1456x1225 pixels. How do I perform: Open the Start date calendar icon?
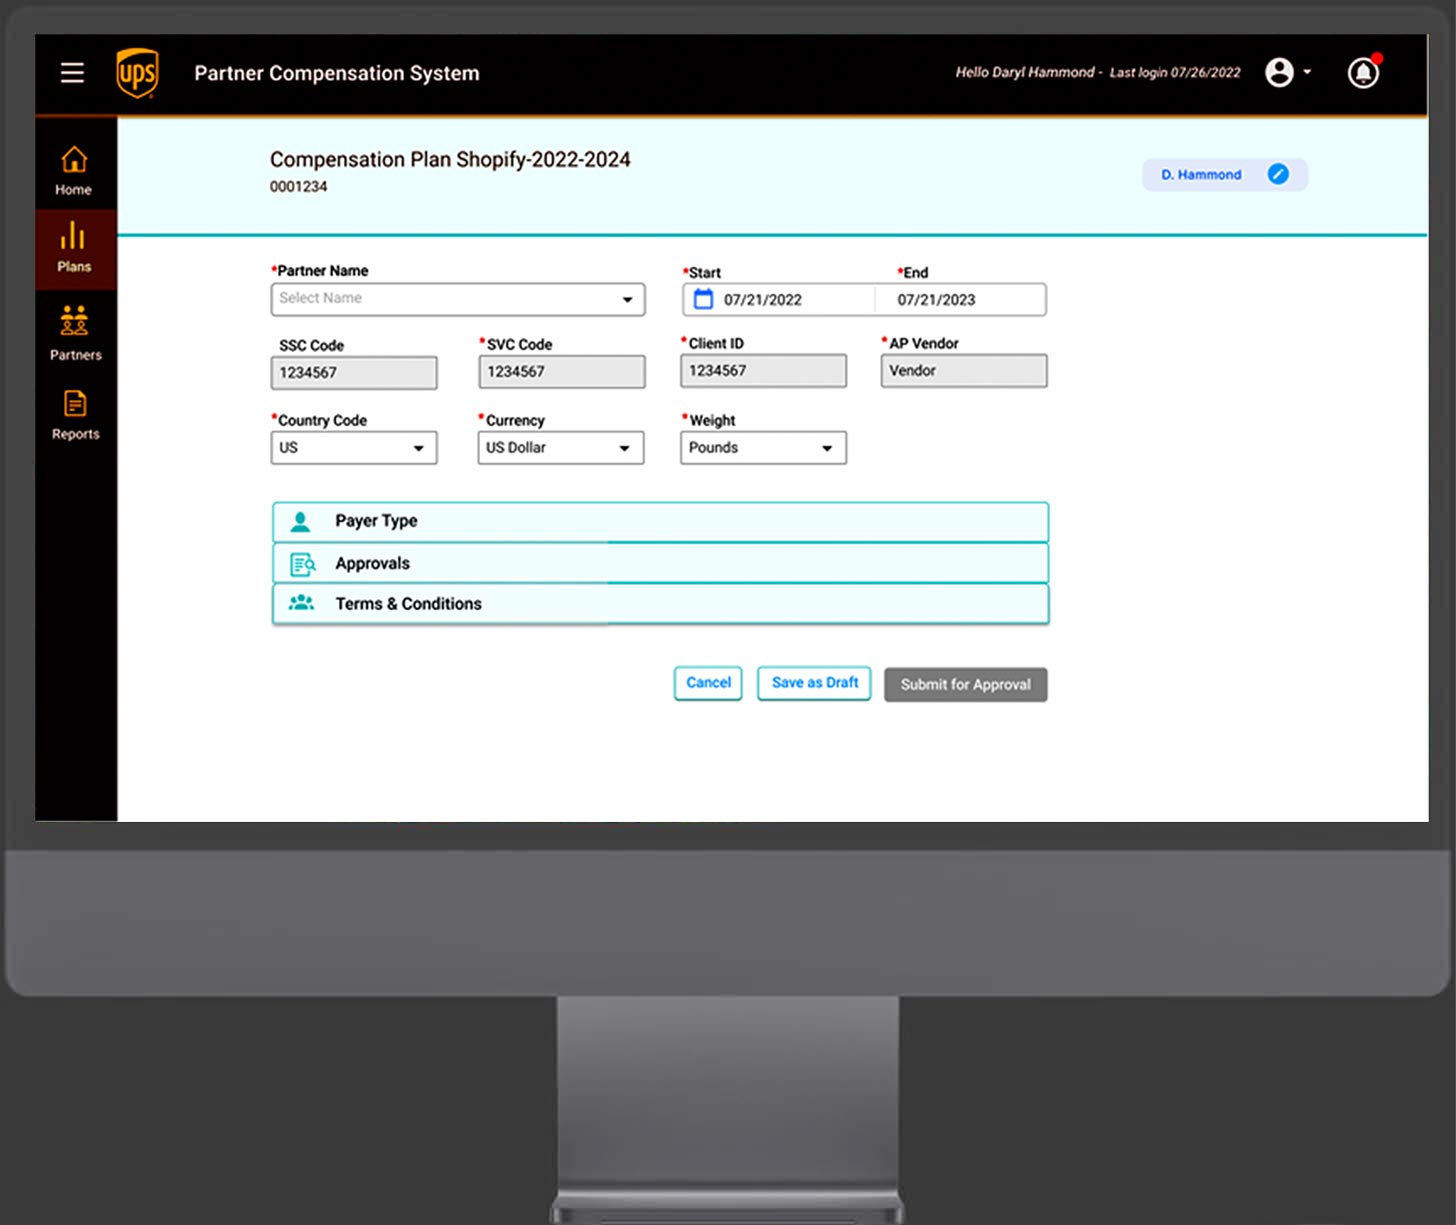pyautogui.click(x=703, y=299)
